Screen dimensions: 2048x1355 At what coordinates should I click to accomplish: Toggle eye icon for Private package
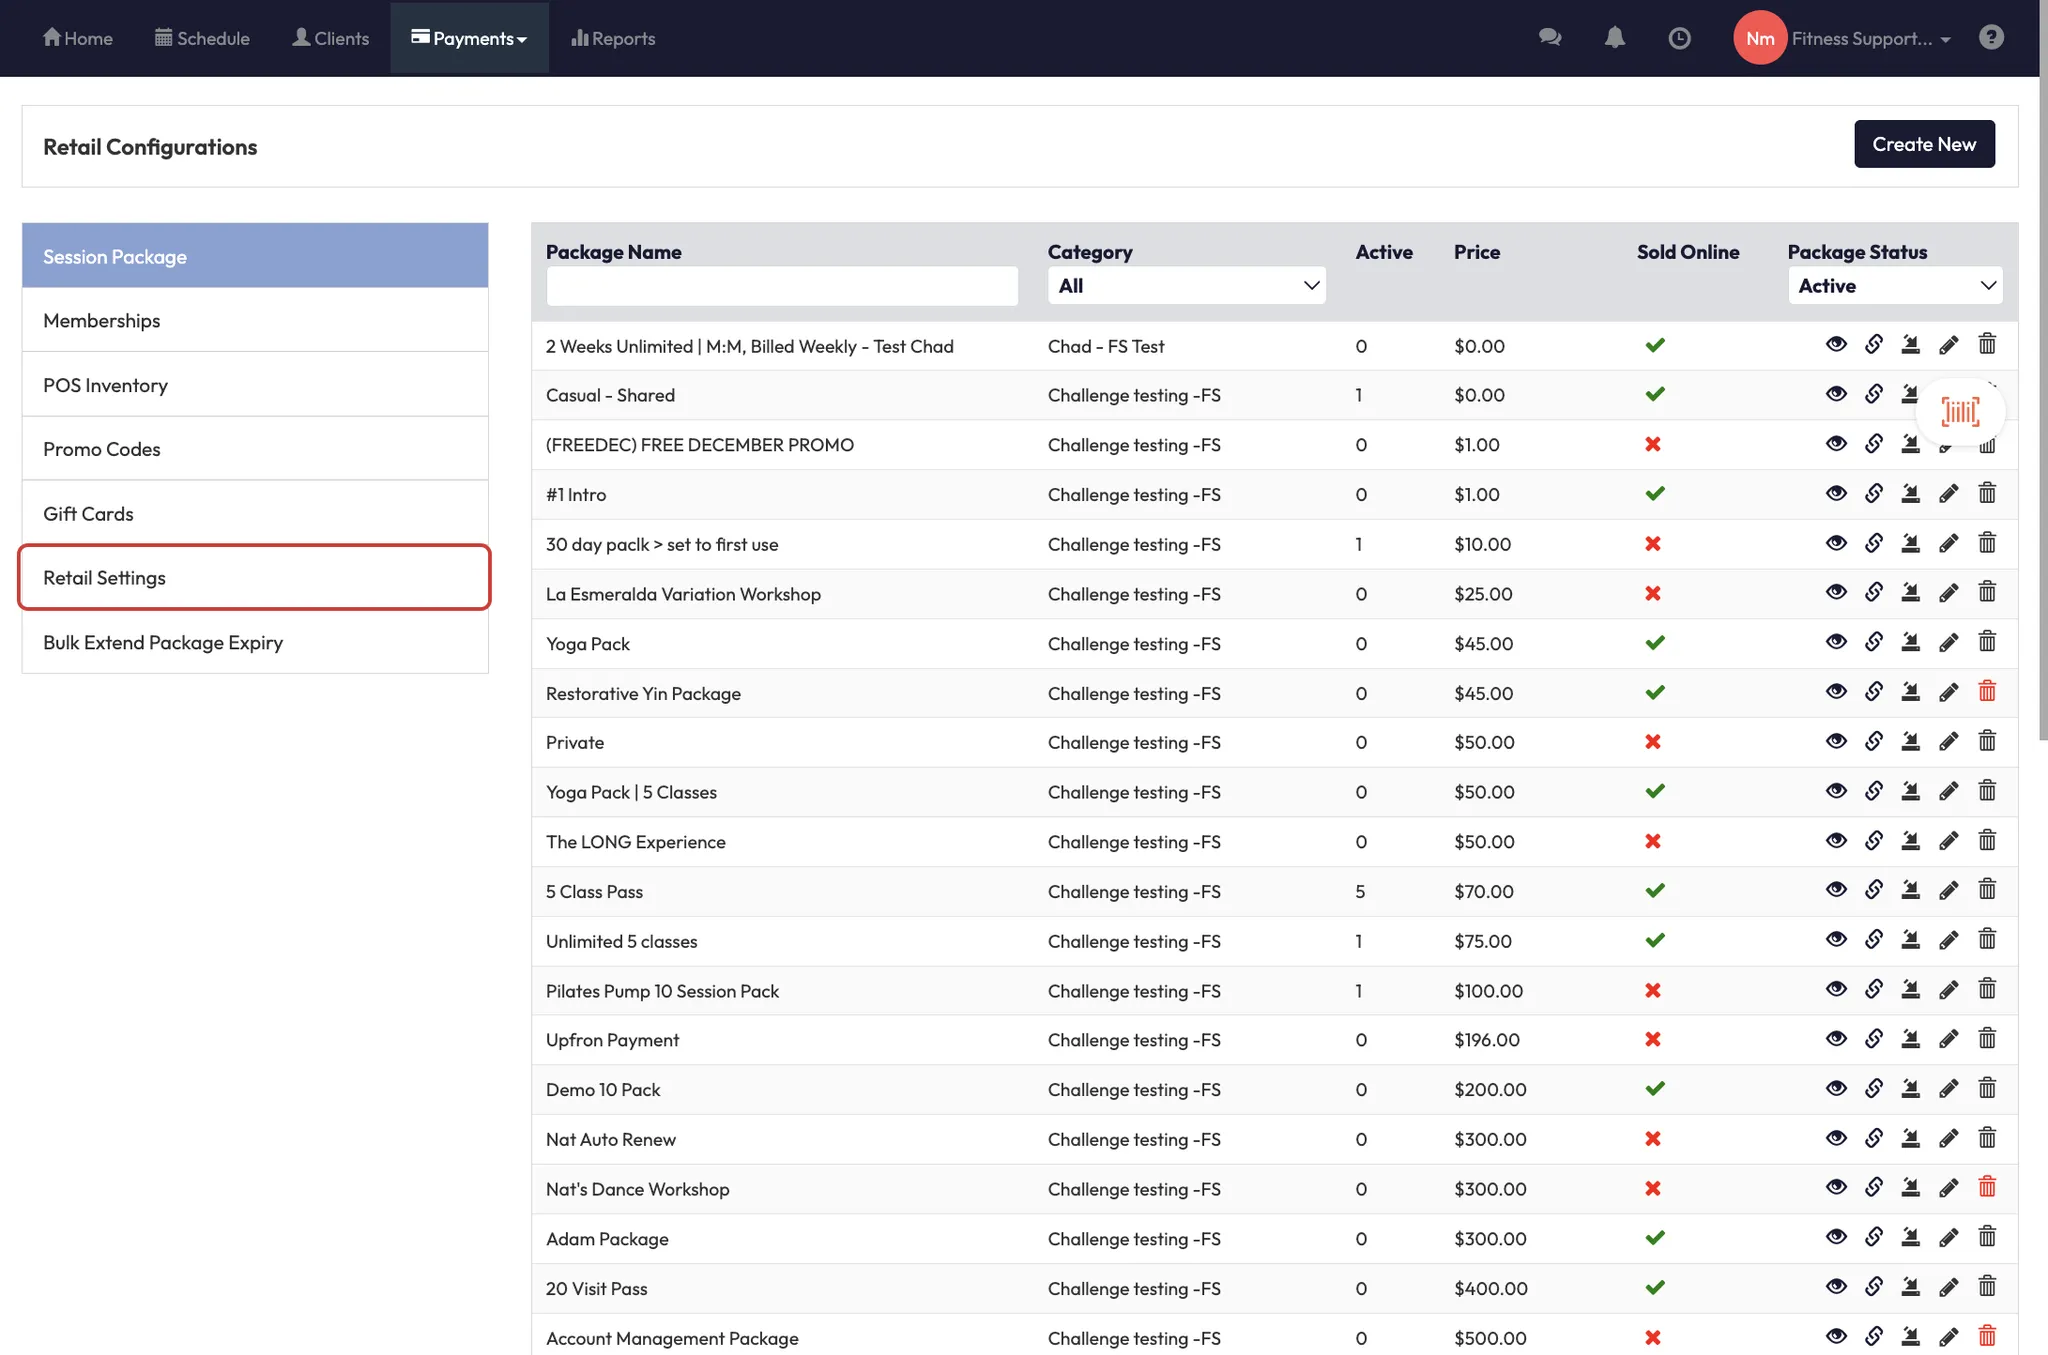pyautogui.click(x=1835, y=742)
